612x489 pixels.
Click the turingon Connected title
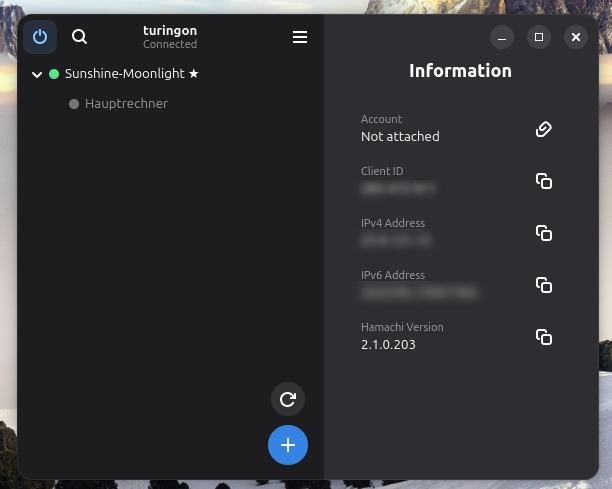pyautogui.click(x=170, y=37)
